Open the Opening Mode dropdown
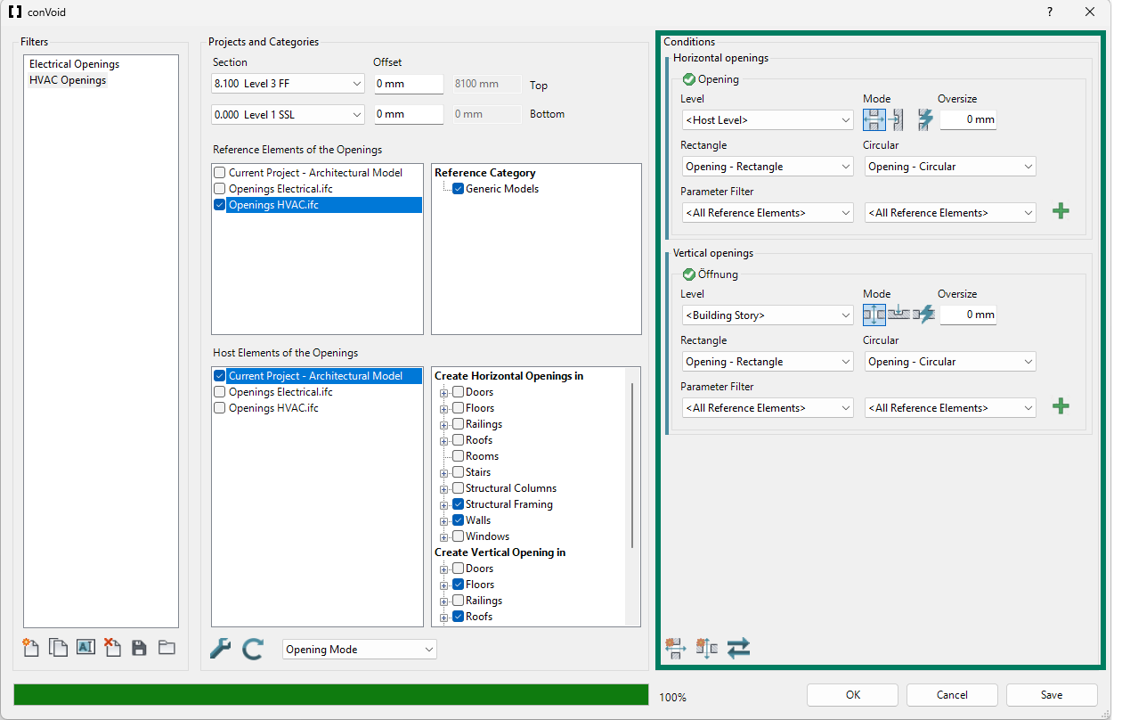Image resolution: width=1122 pixels, height=720 pixels. click(359, 649)
